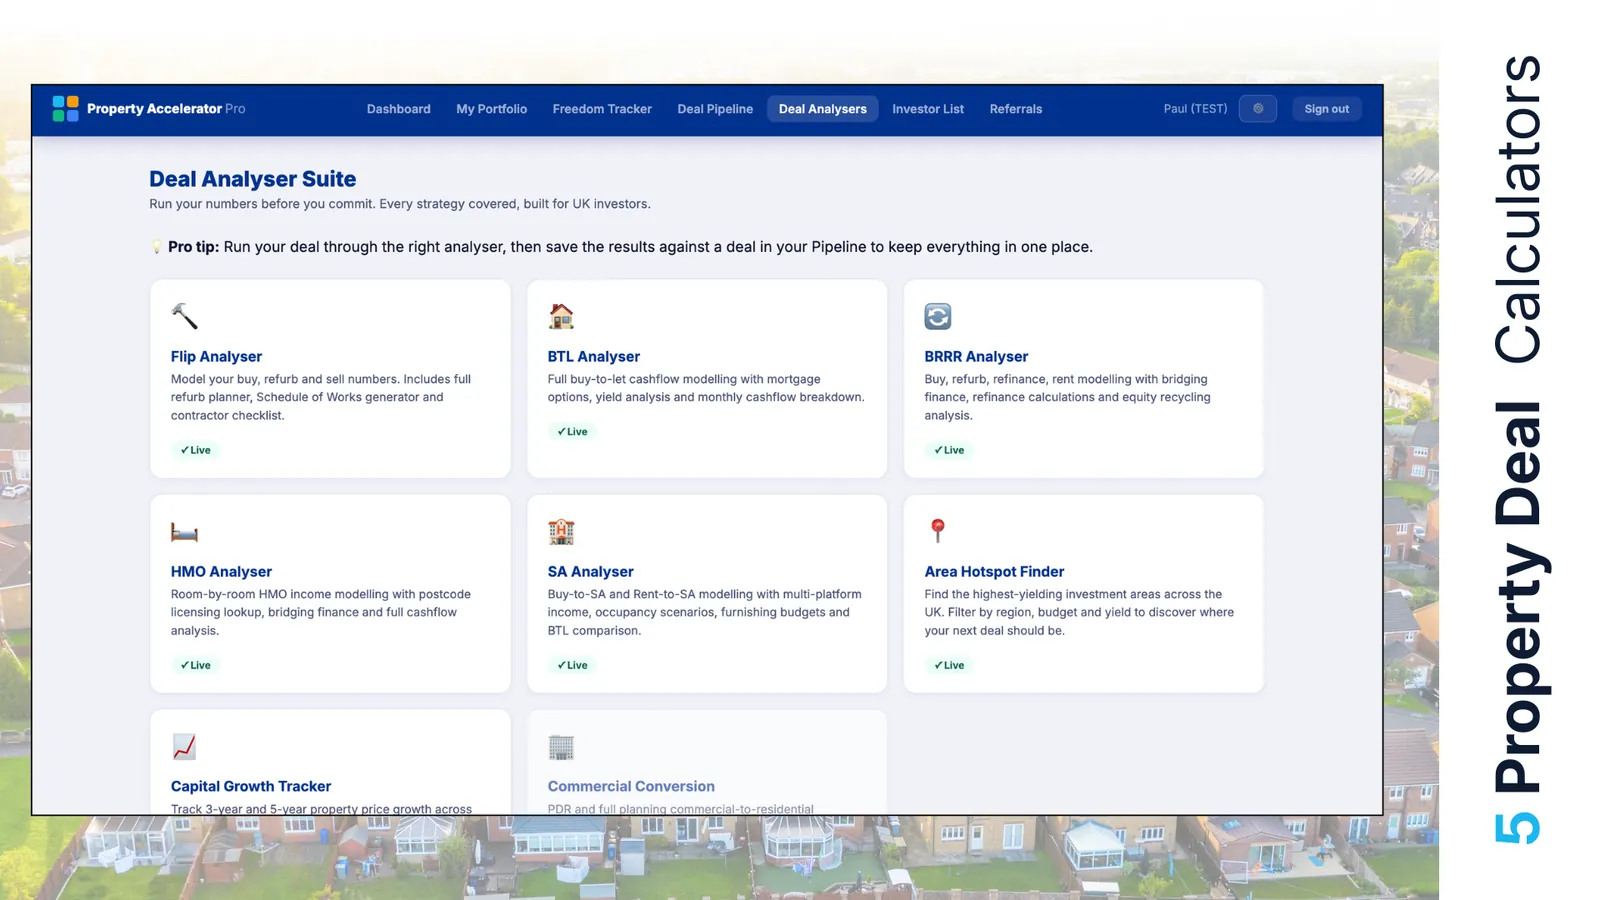Click the Live badge on SA Analyser card

tap(572, 665)
